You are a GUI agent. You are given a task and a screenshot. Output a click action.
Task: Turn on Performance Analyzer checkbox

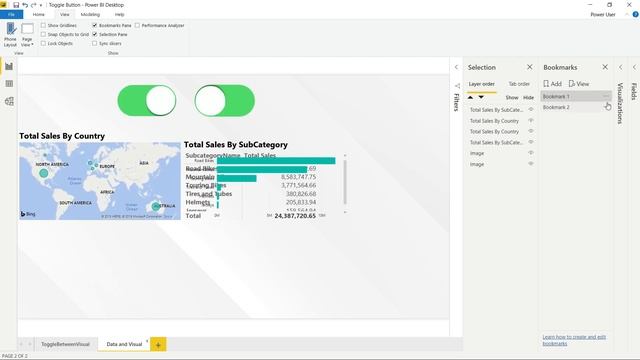click(x=138, y=25)
